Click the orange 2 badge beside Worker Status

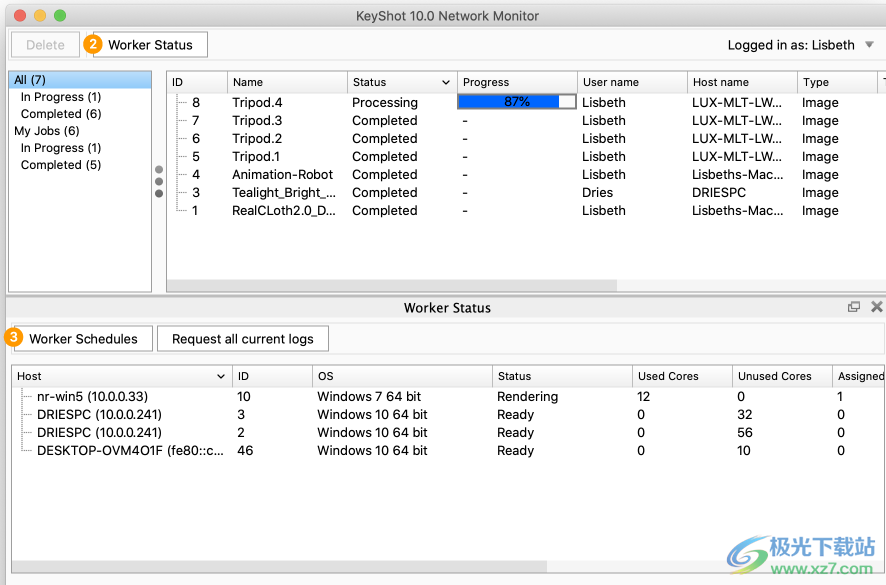(93, 44)
